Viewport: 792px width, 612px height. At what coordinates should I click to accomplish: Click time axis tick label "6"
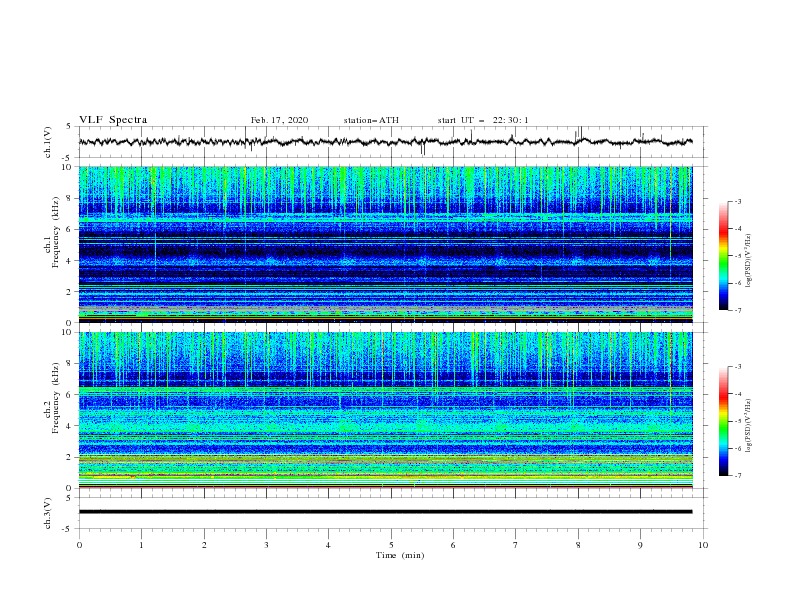coord(453,545)
